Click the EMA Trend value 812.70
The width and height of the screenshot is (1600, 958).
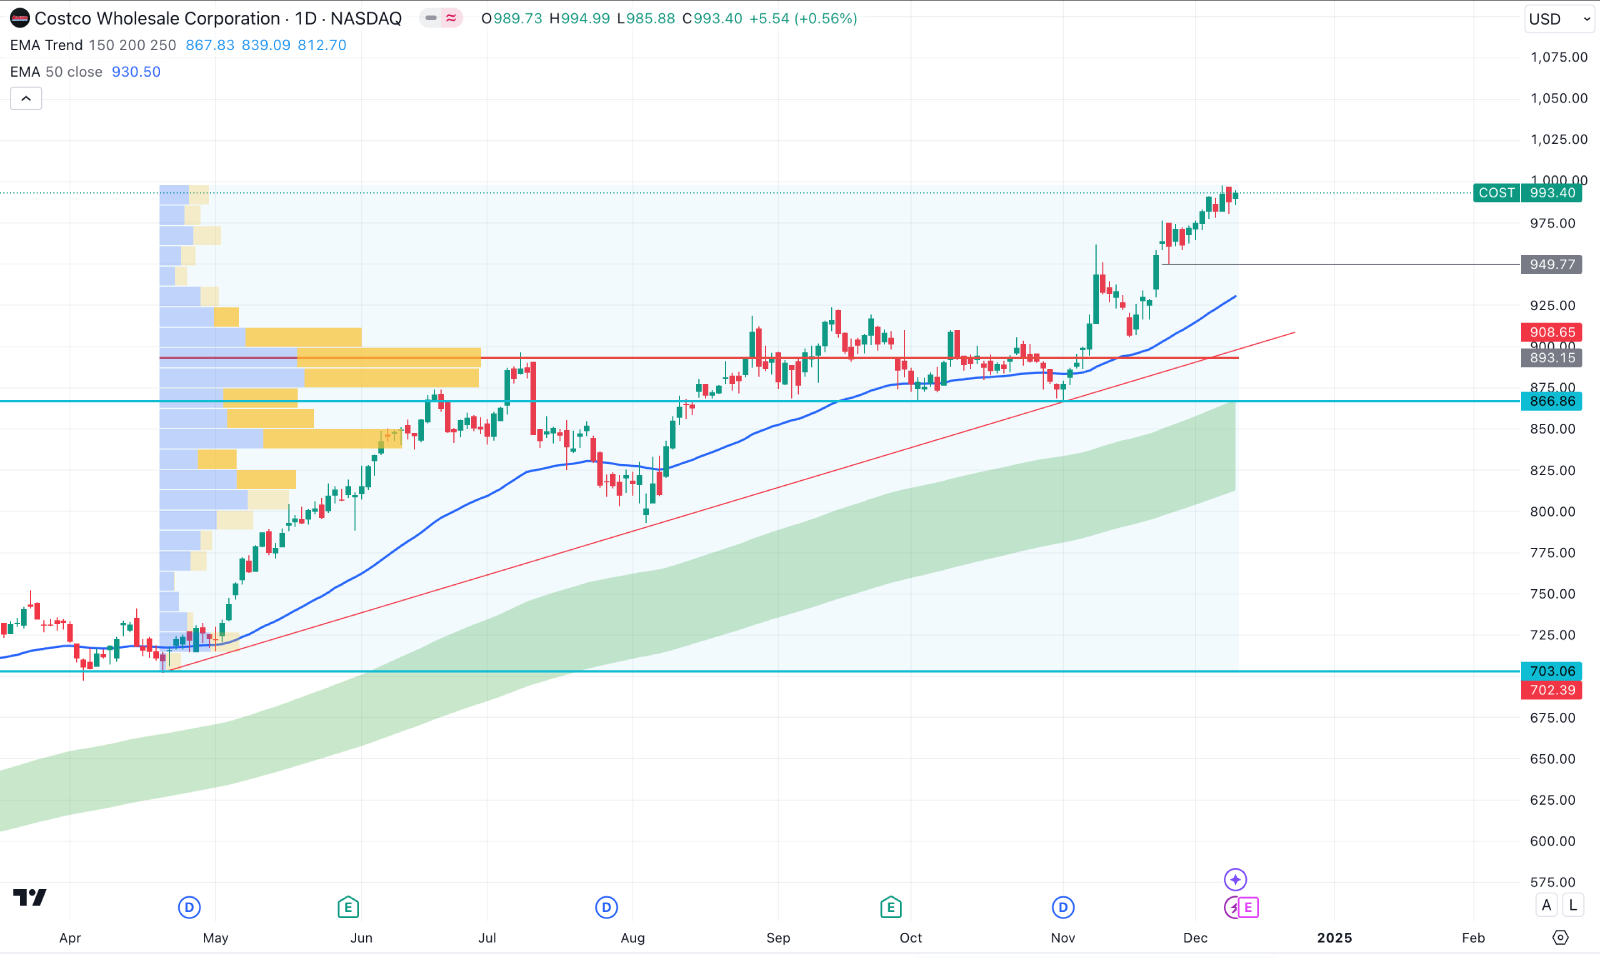pyautogui.click(x=322, y=45)
